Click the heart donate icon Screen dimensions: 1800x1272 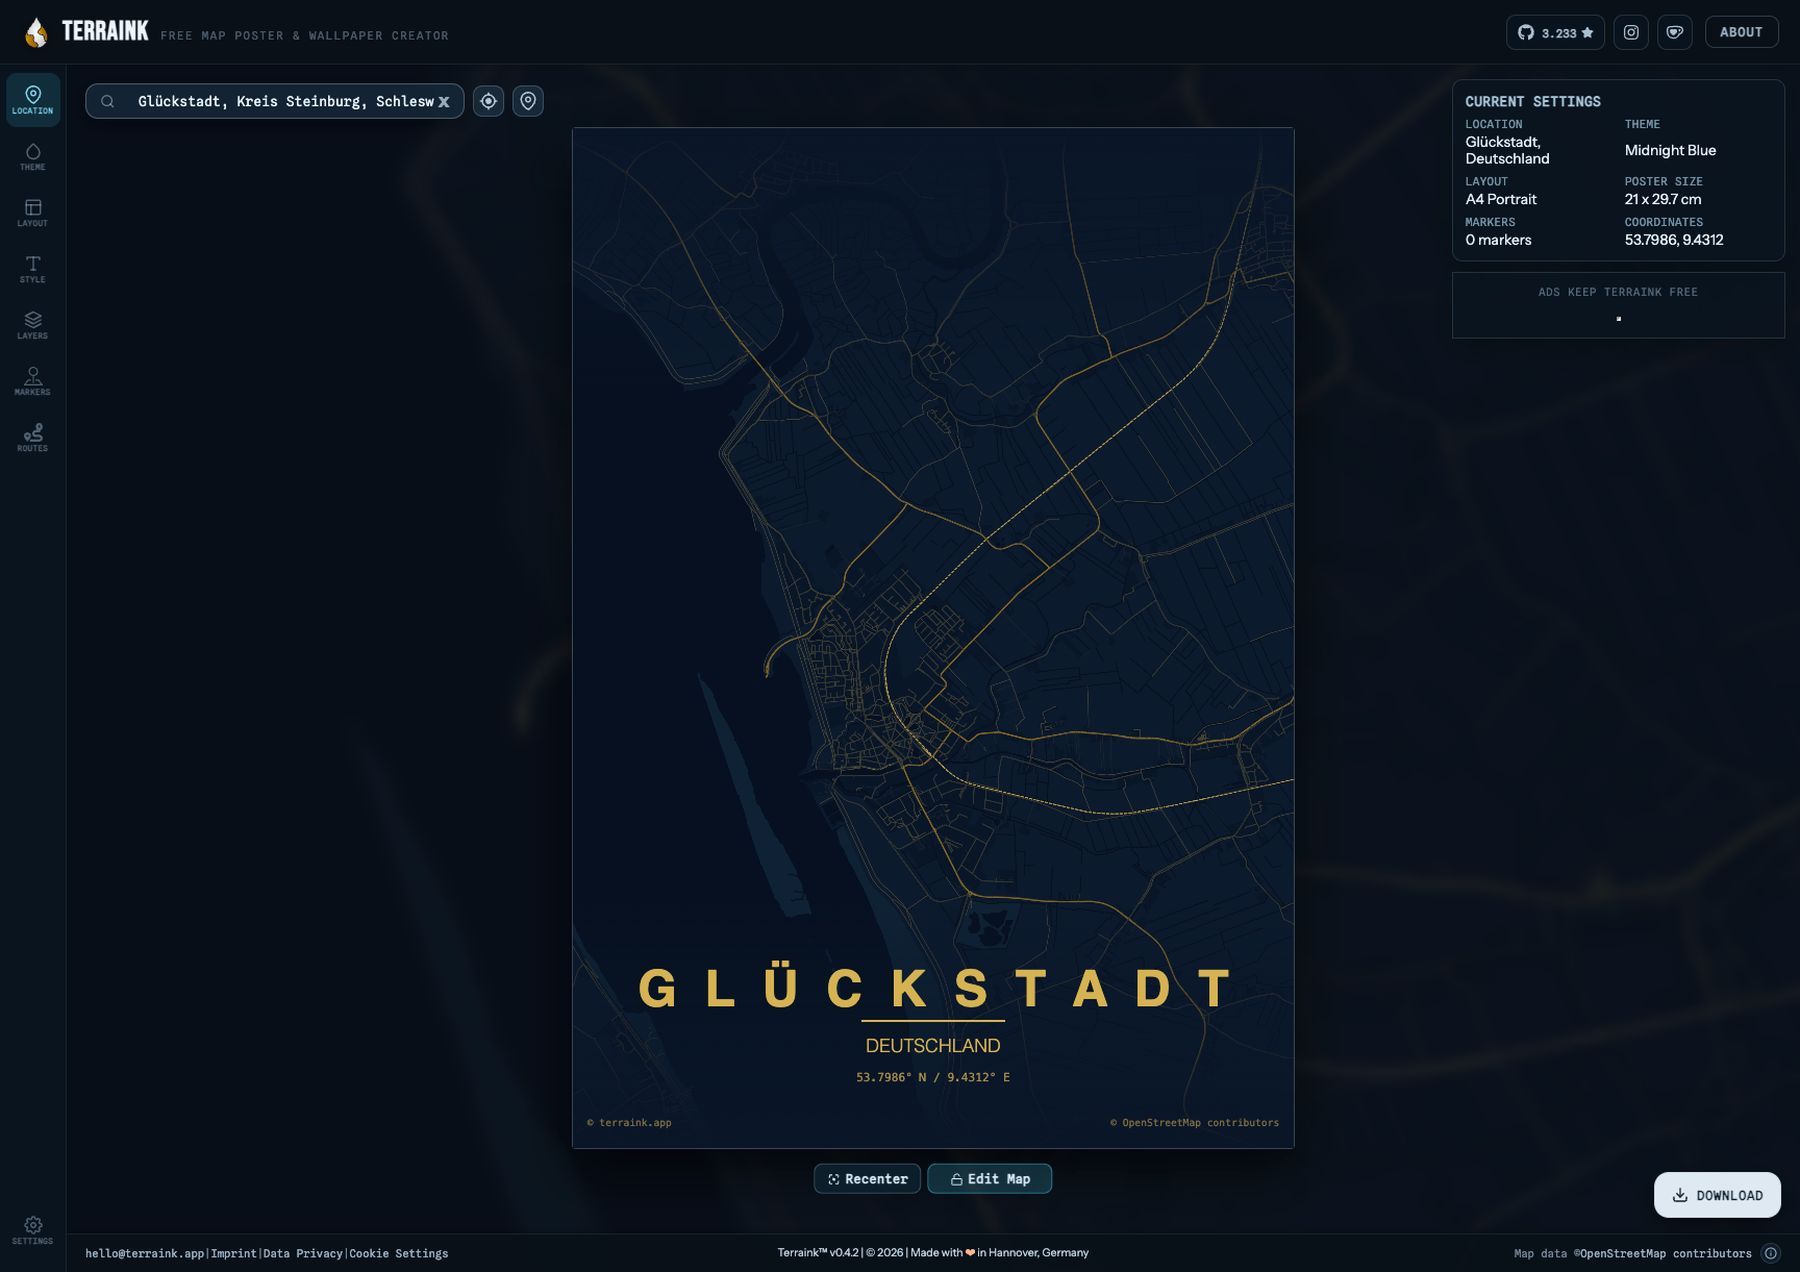1675,33
